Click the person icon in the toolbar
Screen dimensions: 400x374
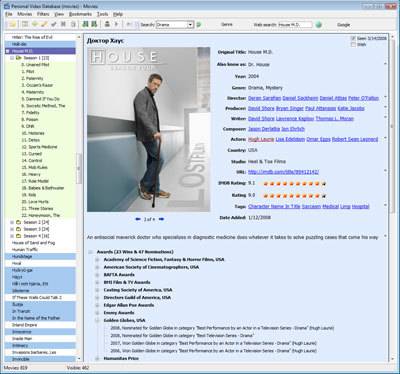click(x=107, y=24)
